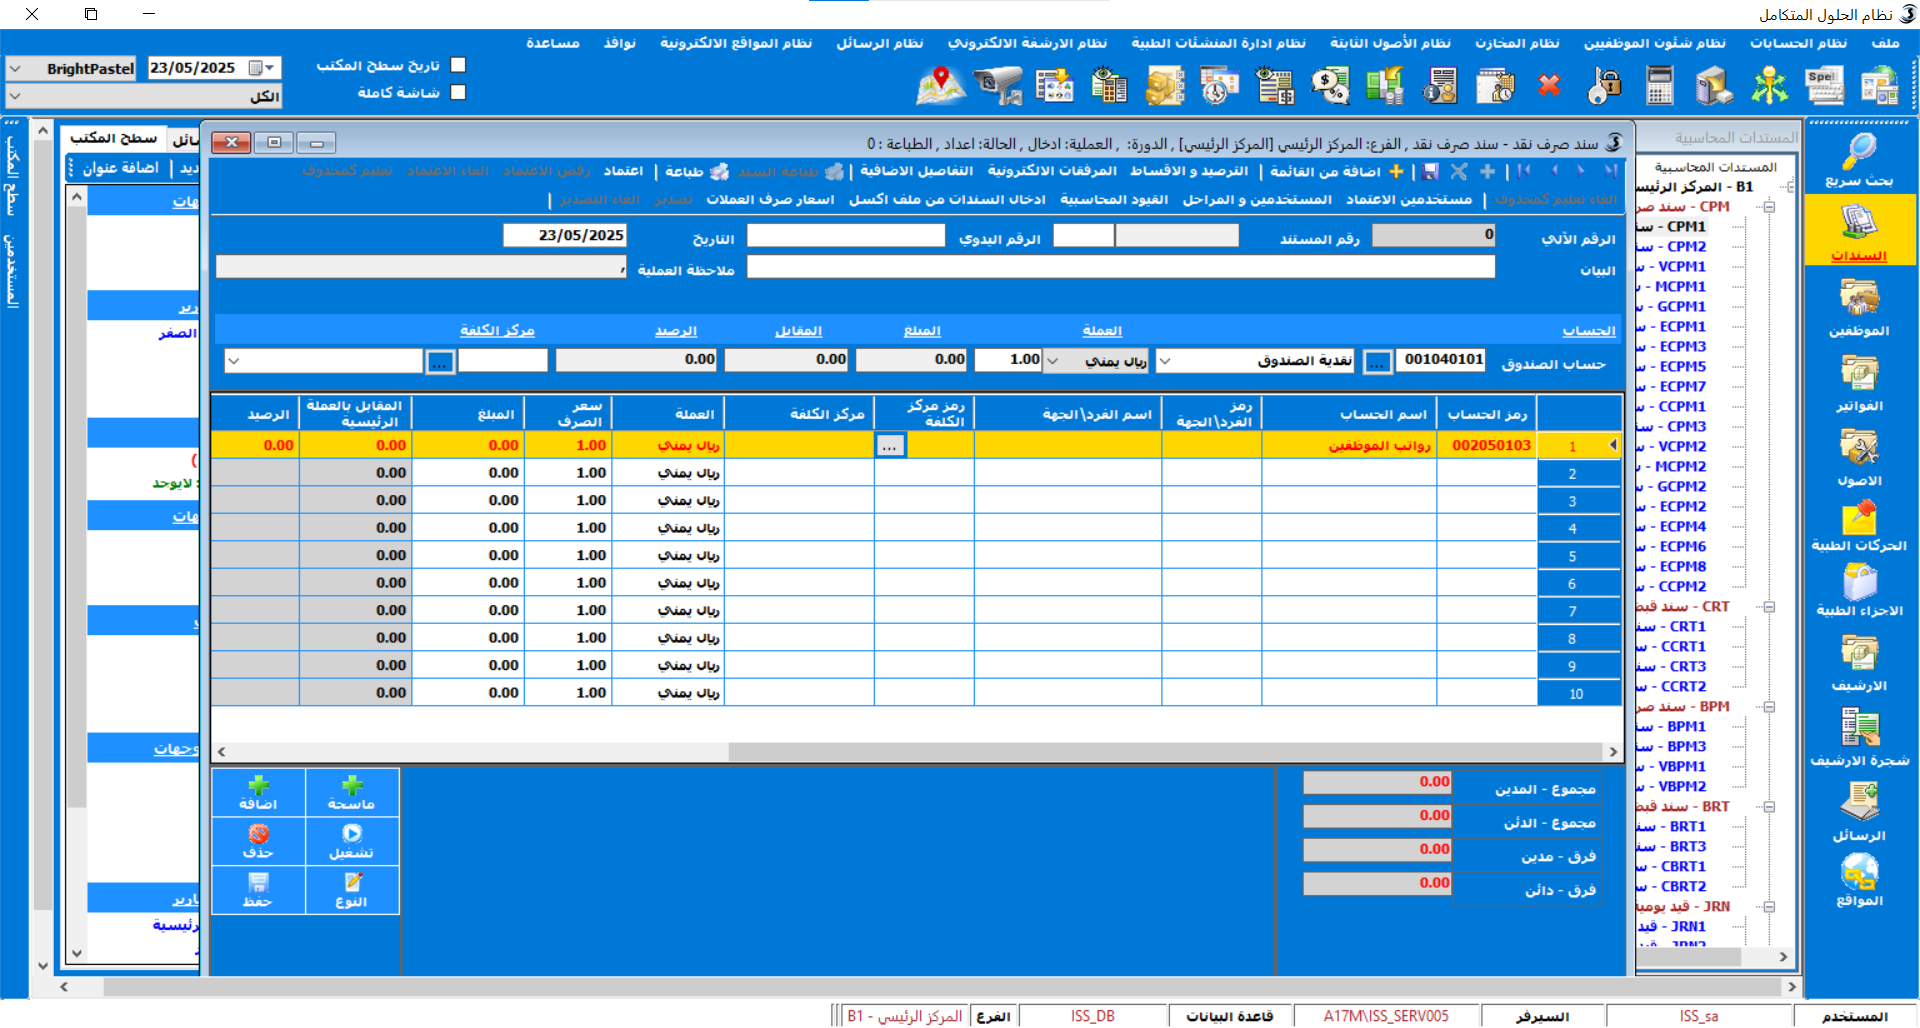Screen dimensions: 1920x1028
Task: Click the calculator icon in main toolbar
Action: coord(1660,86)
